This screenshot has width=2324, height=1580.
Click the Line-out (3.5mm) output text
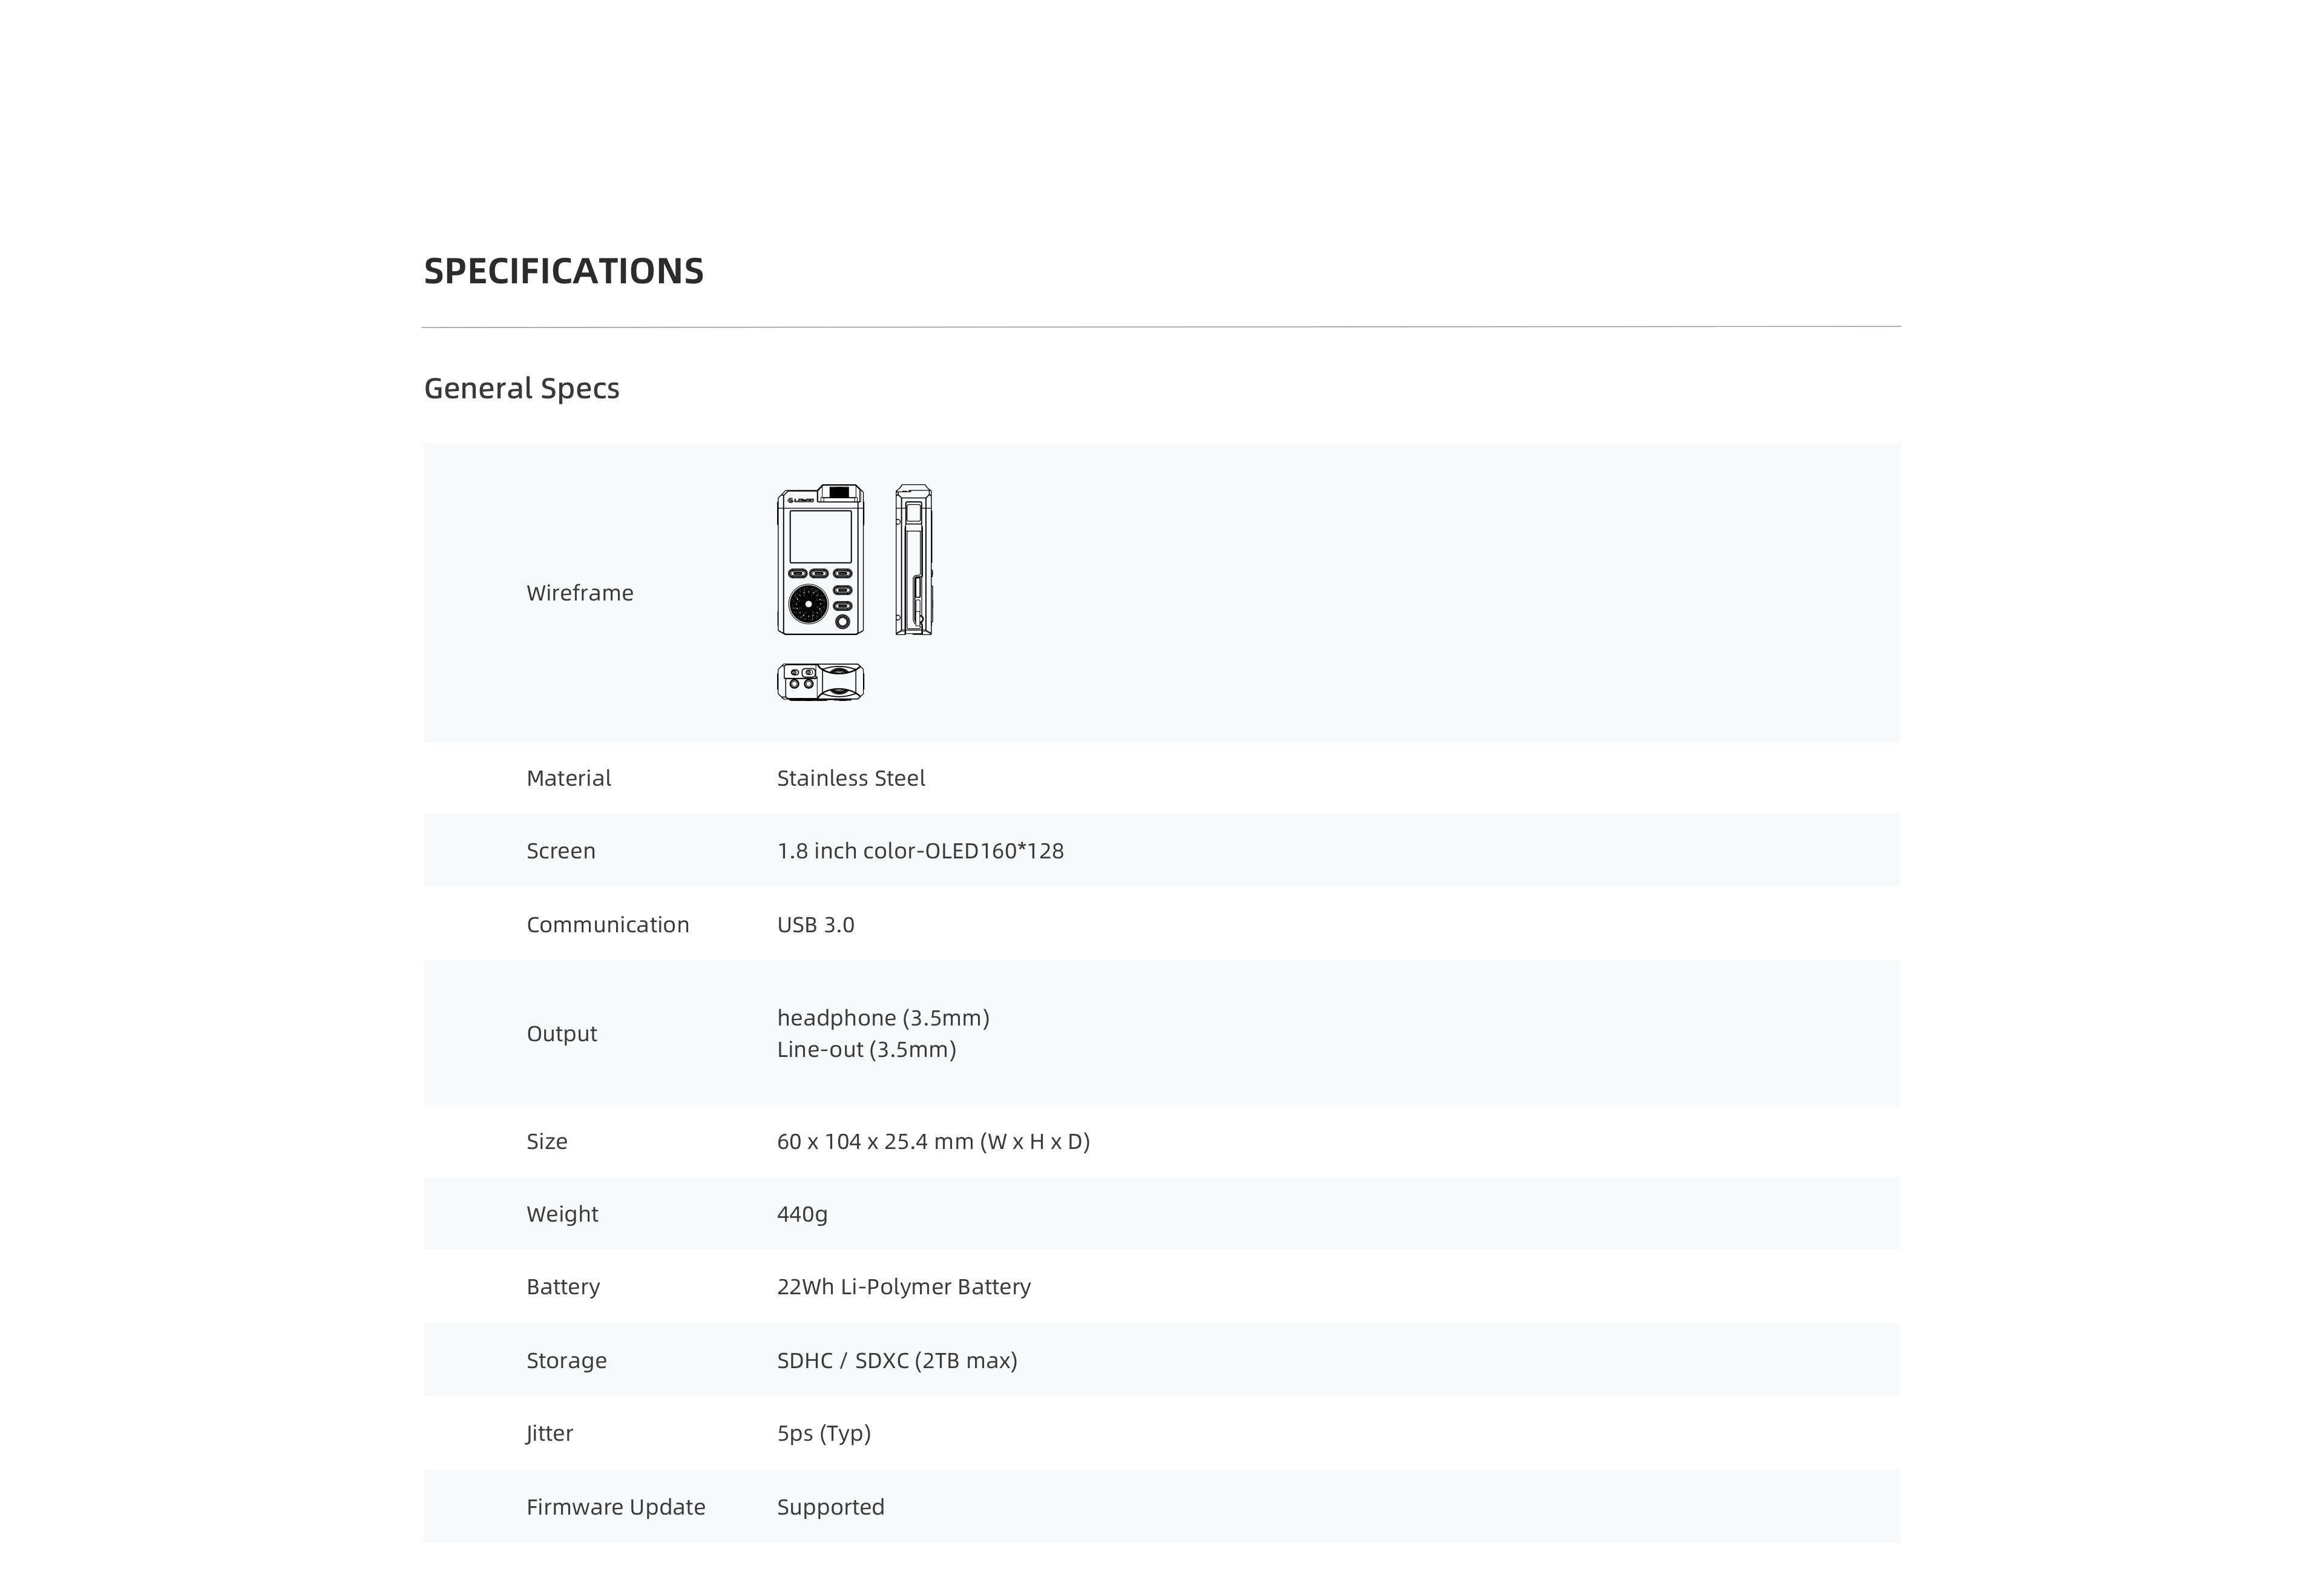(866, 1049)
